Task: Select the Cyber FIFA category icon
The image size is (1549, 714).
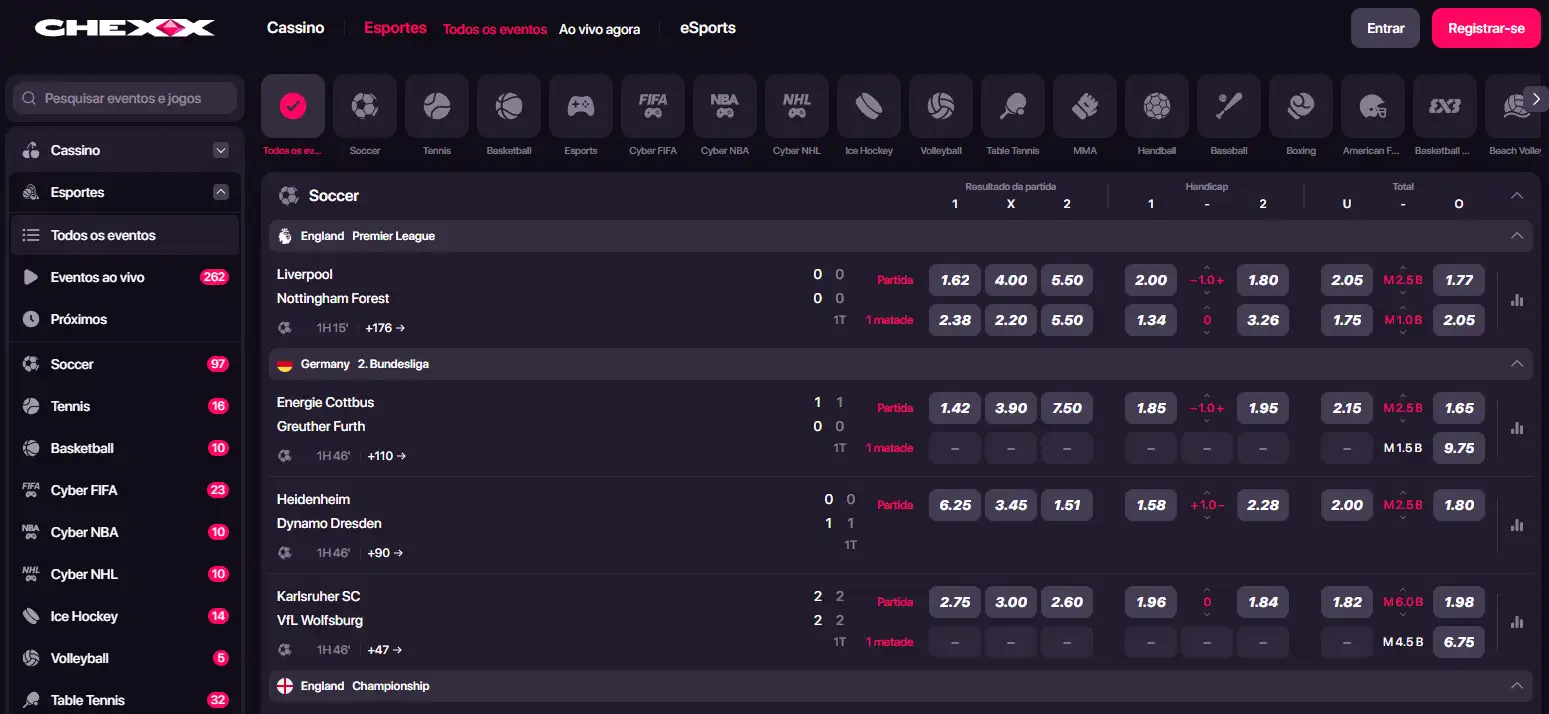Action: click(653, 106)
